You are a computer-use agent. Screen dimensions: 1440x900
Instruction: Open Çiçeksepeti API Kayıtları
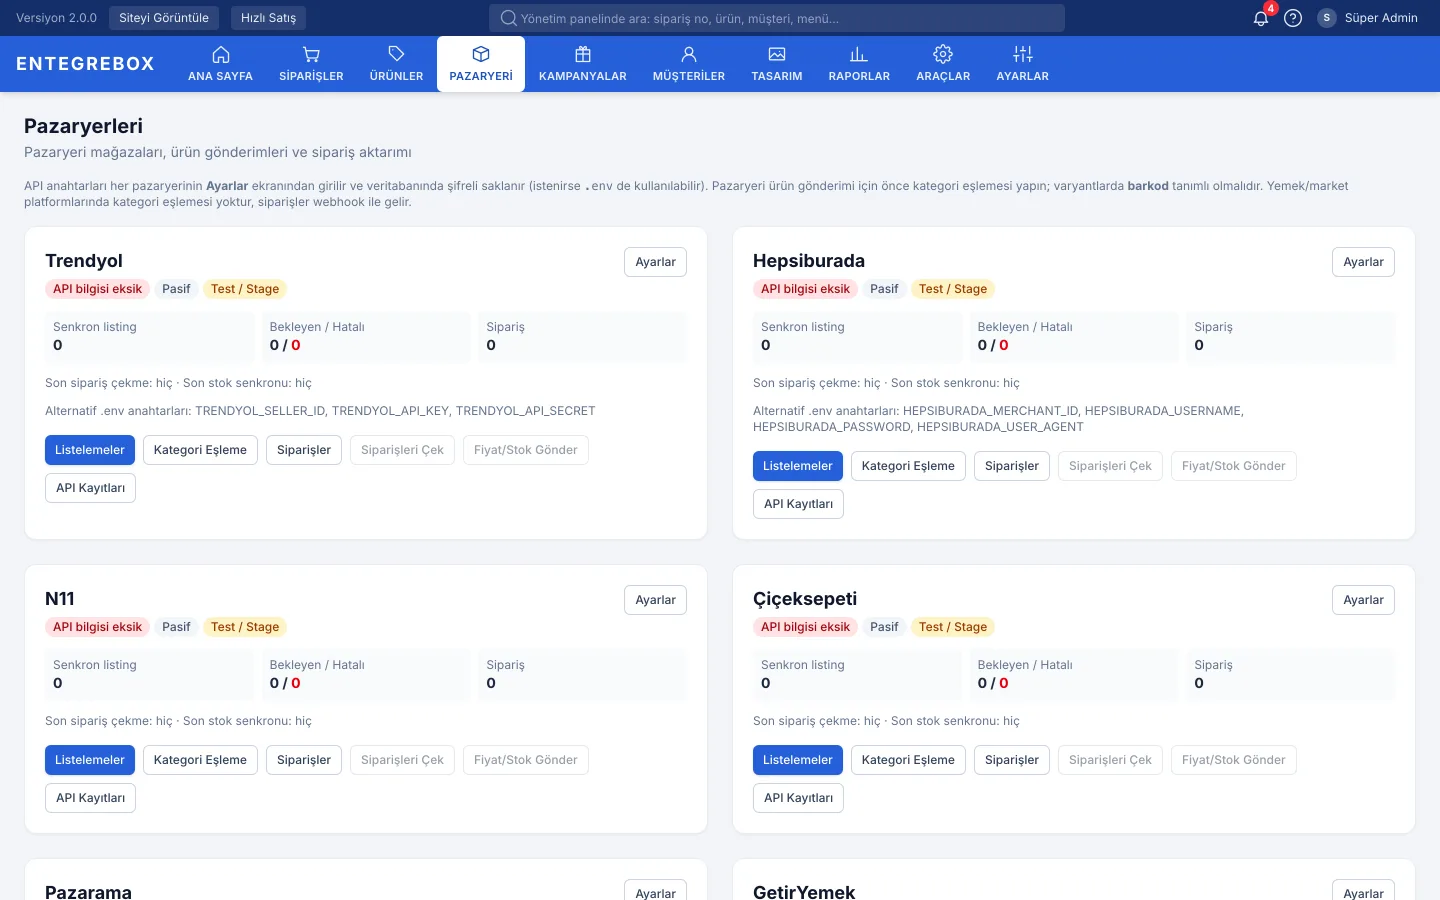point(798,798)
